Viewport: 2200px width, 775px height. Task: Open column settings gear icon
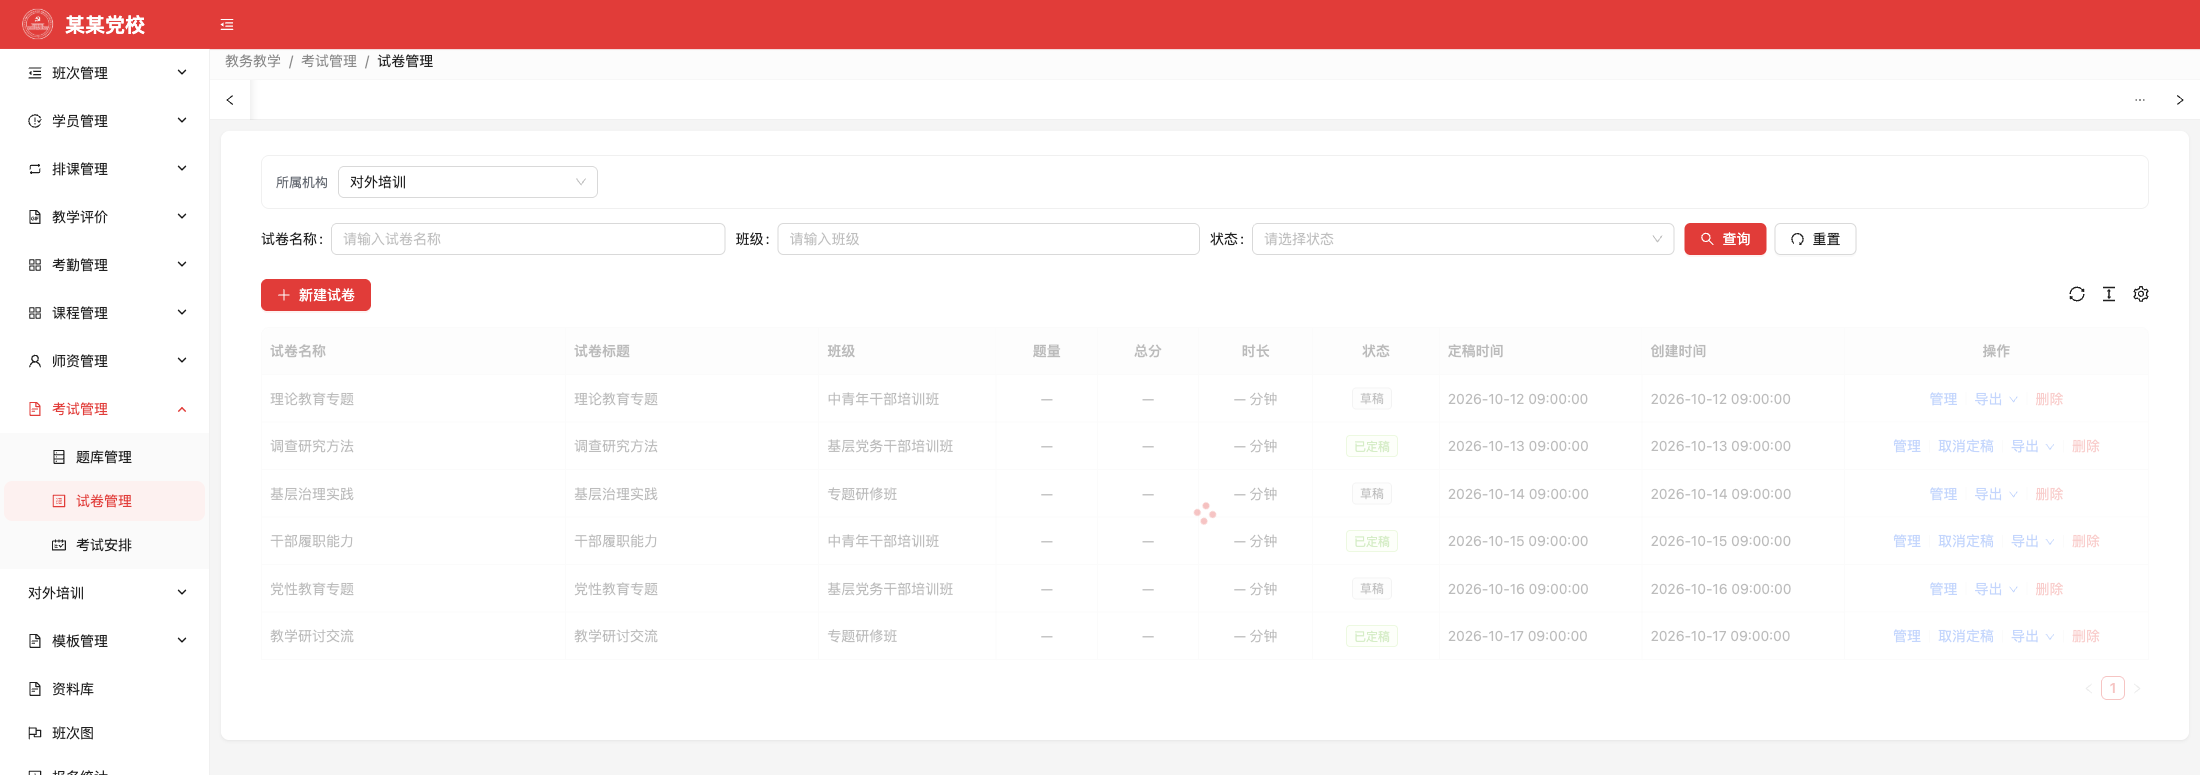point(2141,294)
